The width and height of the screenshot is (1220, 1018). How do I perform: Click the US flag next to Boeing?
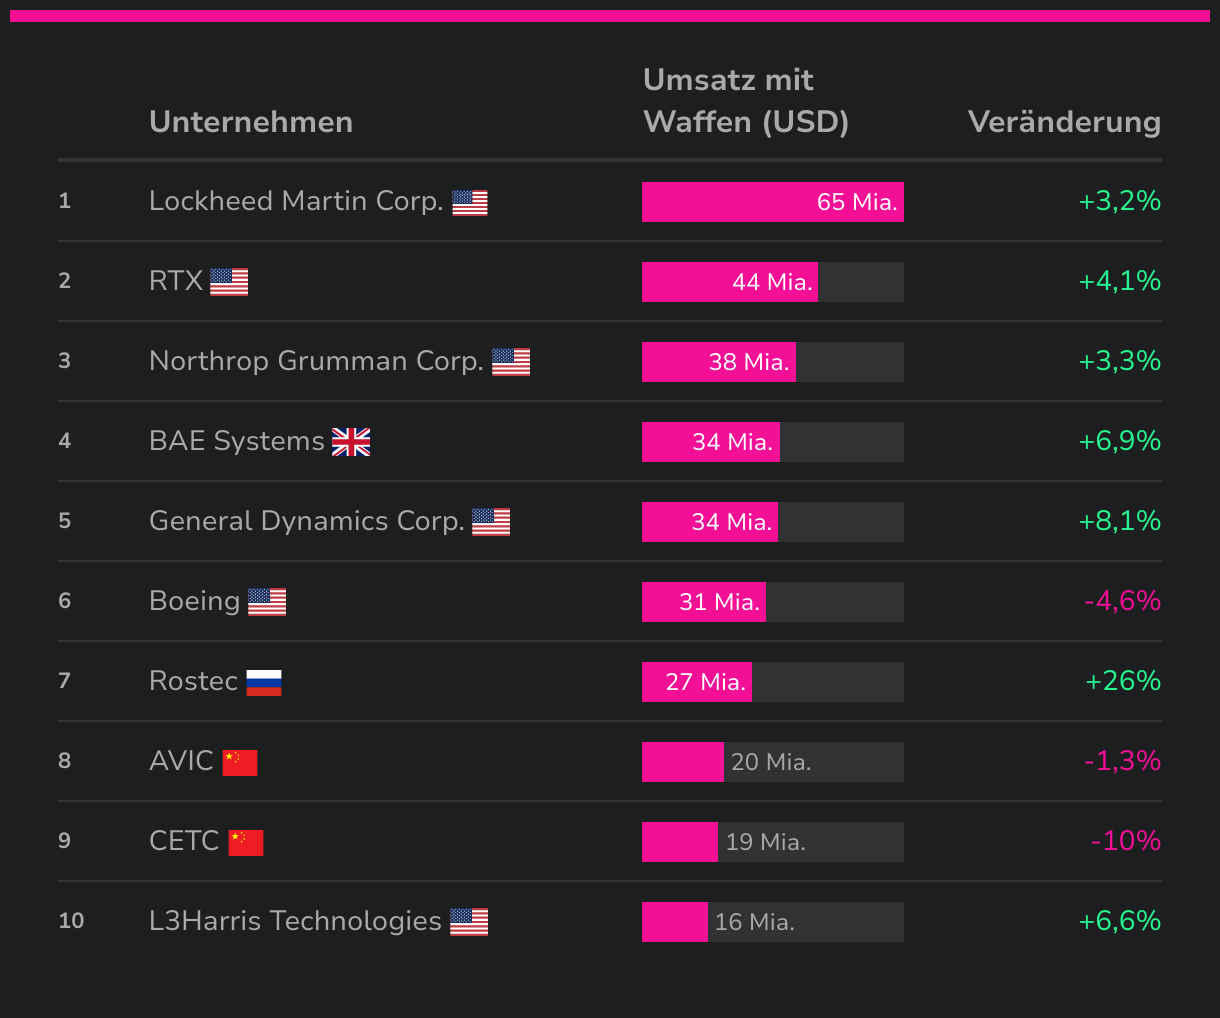pos(267,602)
